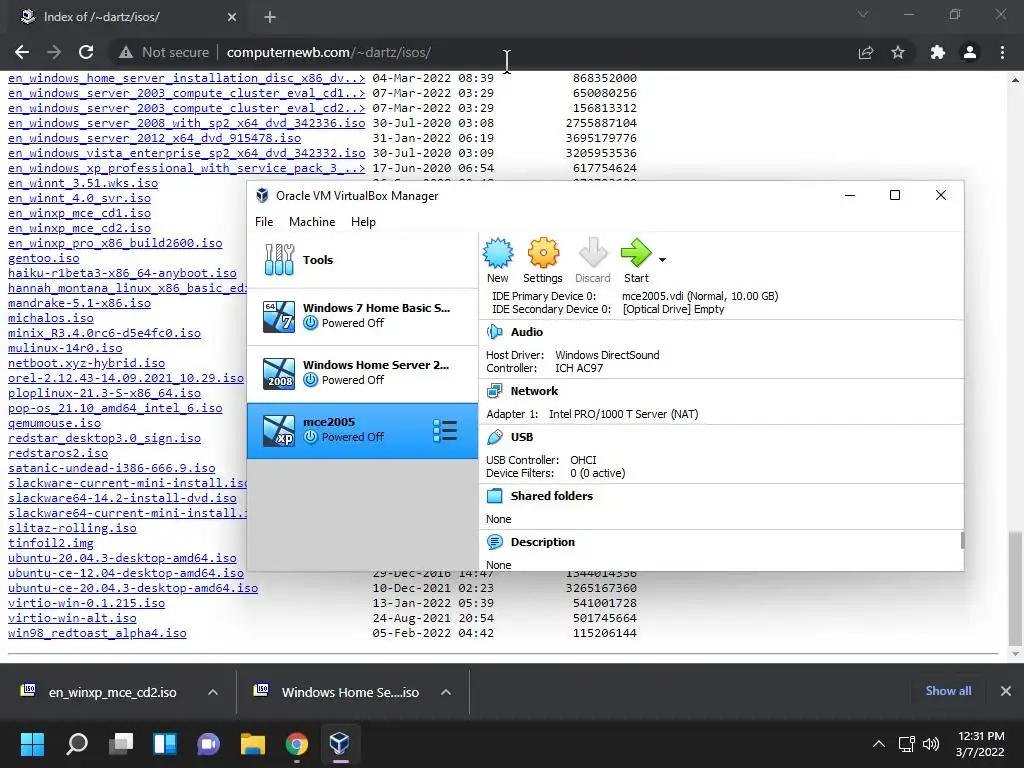Bookmark this page with star icon

point(898,52)
